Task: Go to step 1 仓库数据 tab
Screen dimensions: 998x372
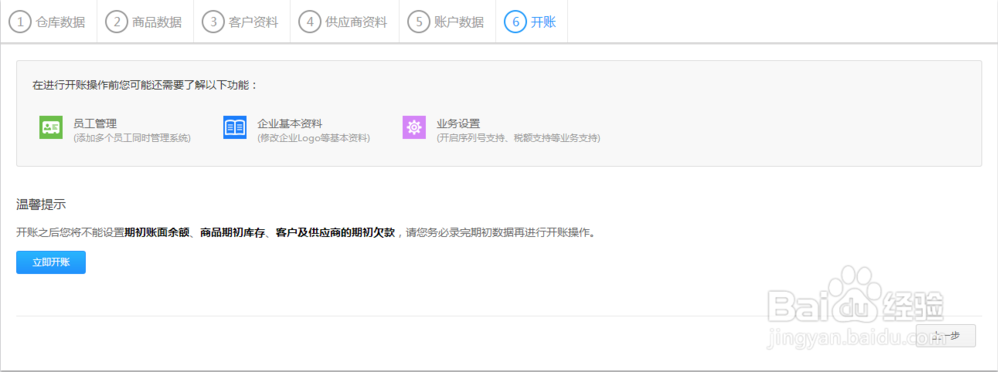Action: coord(48,22)
